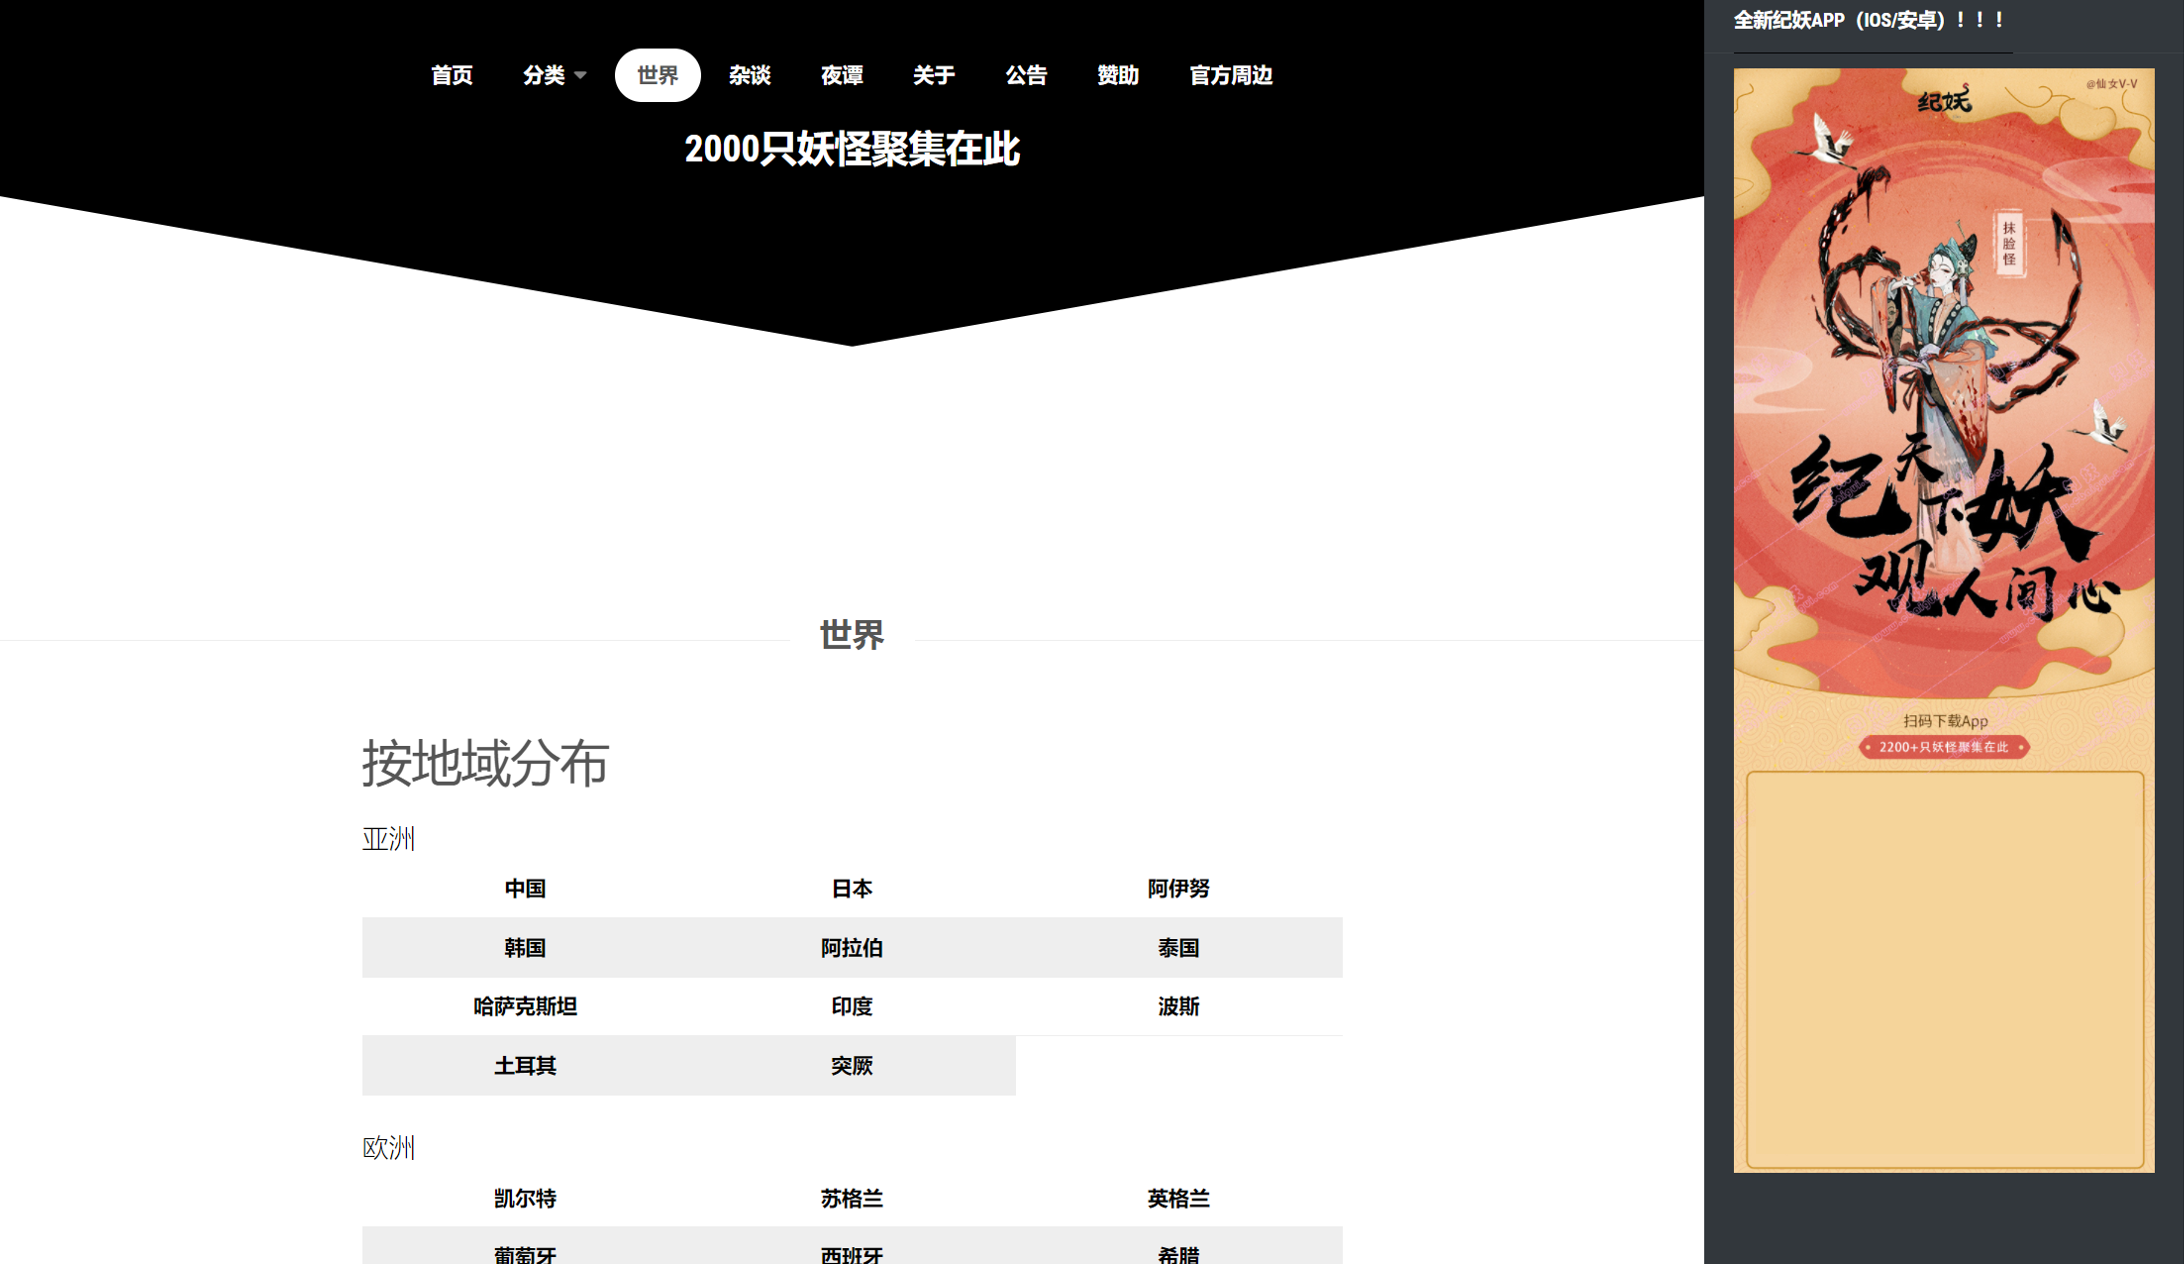Open the 首页 home menu item
Screen dimensions: 2184x1264
(x=451, y=75)
